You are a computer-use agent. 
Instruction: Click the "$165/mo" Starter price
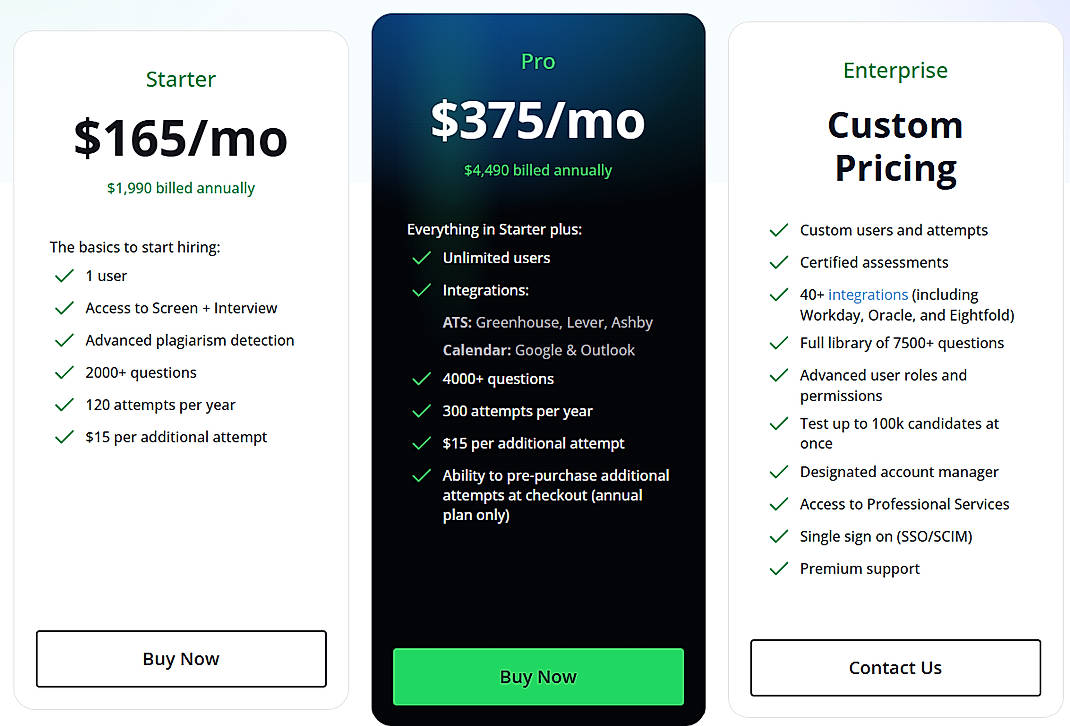(x=180, y=138)
